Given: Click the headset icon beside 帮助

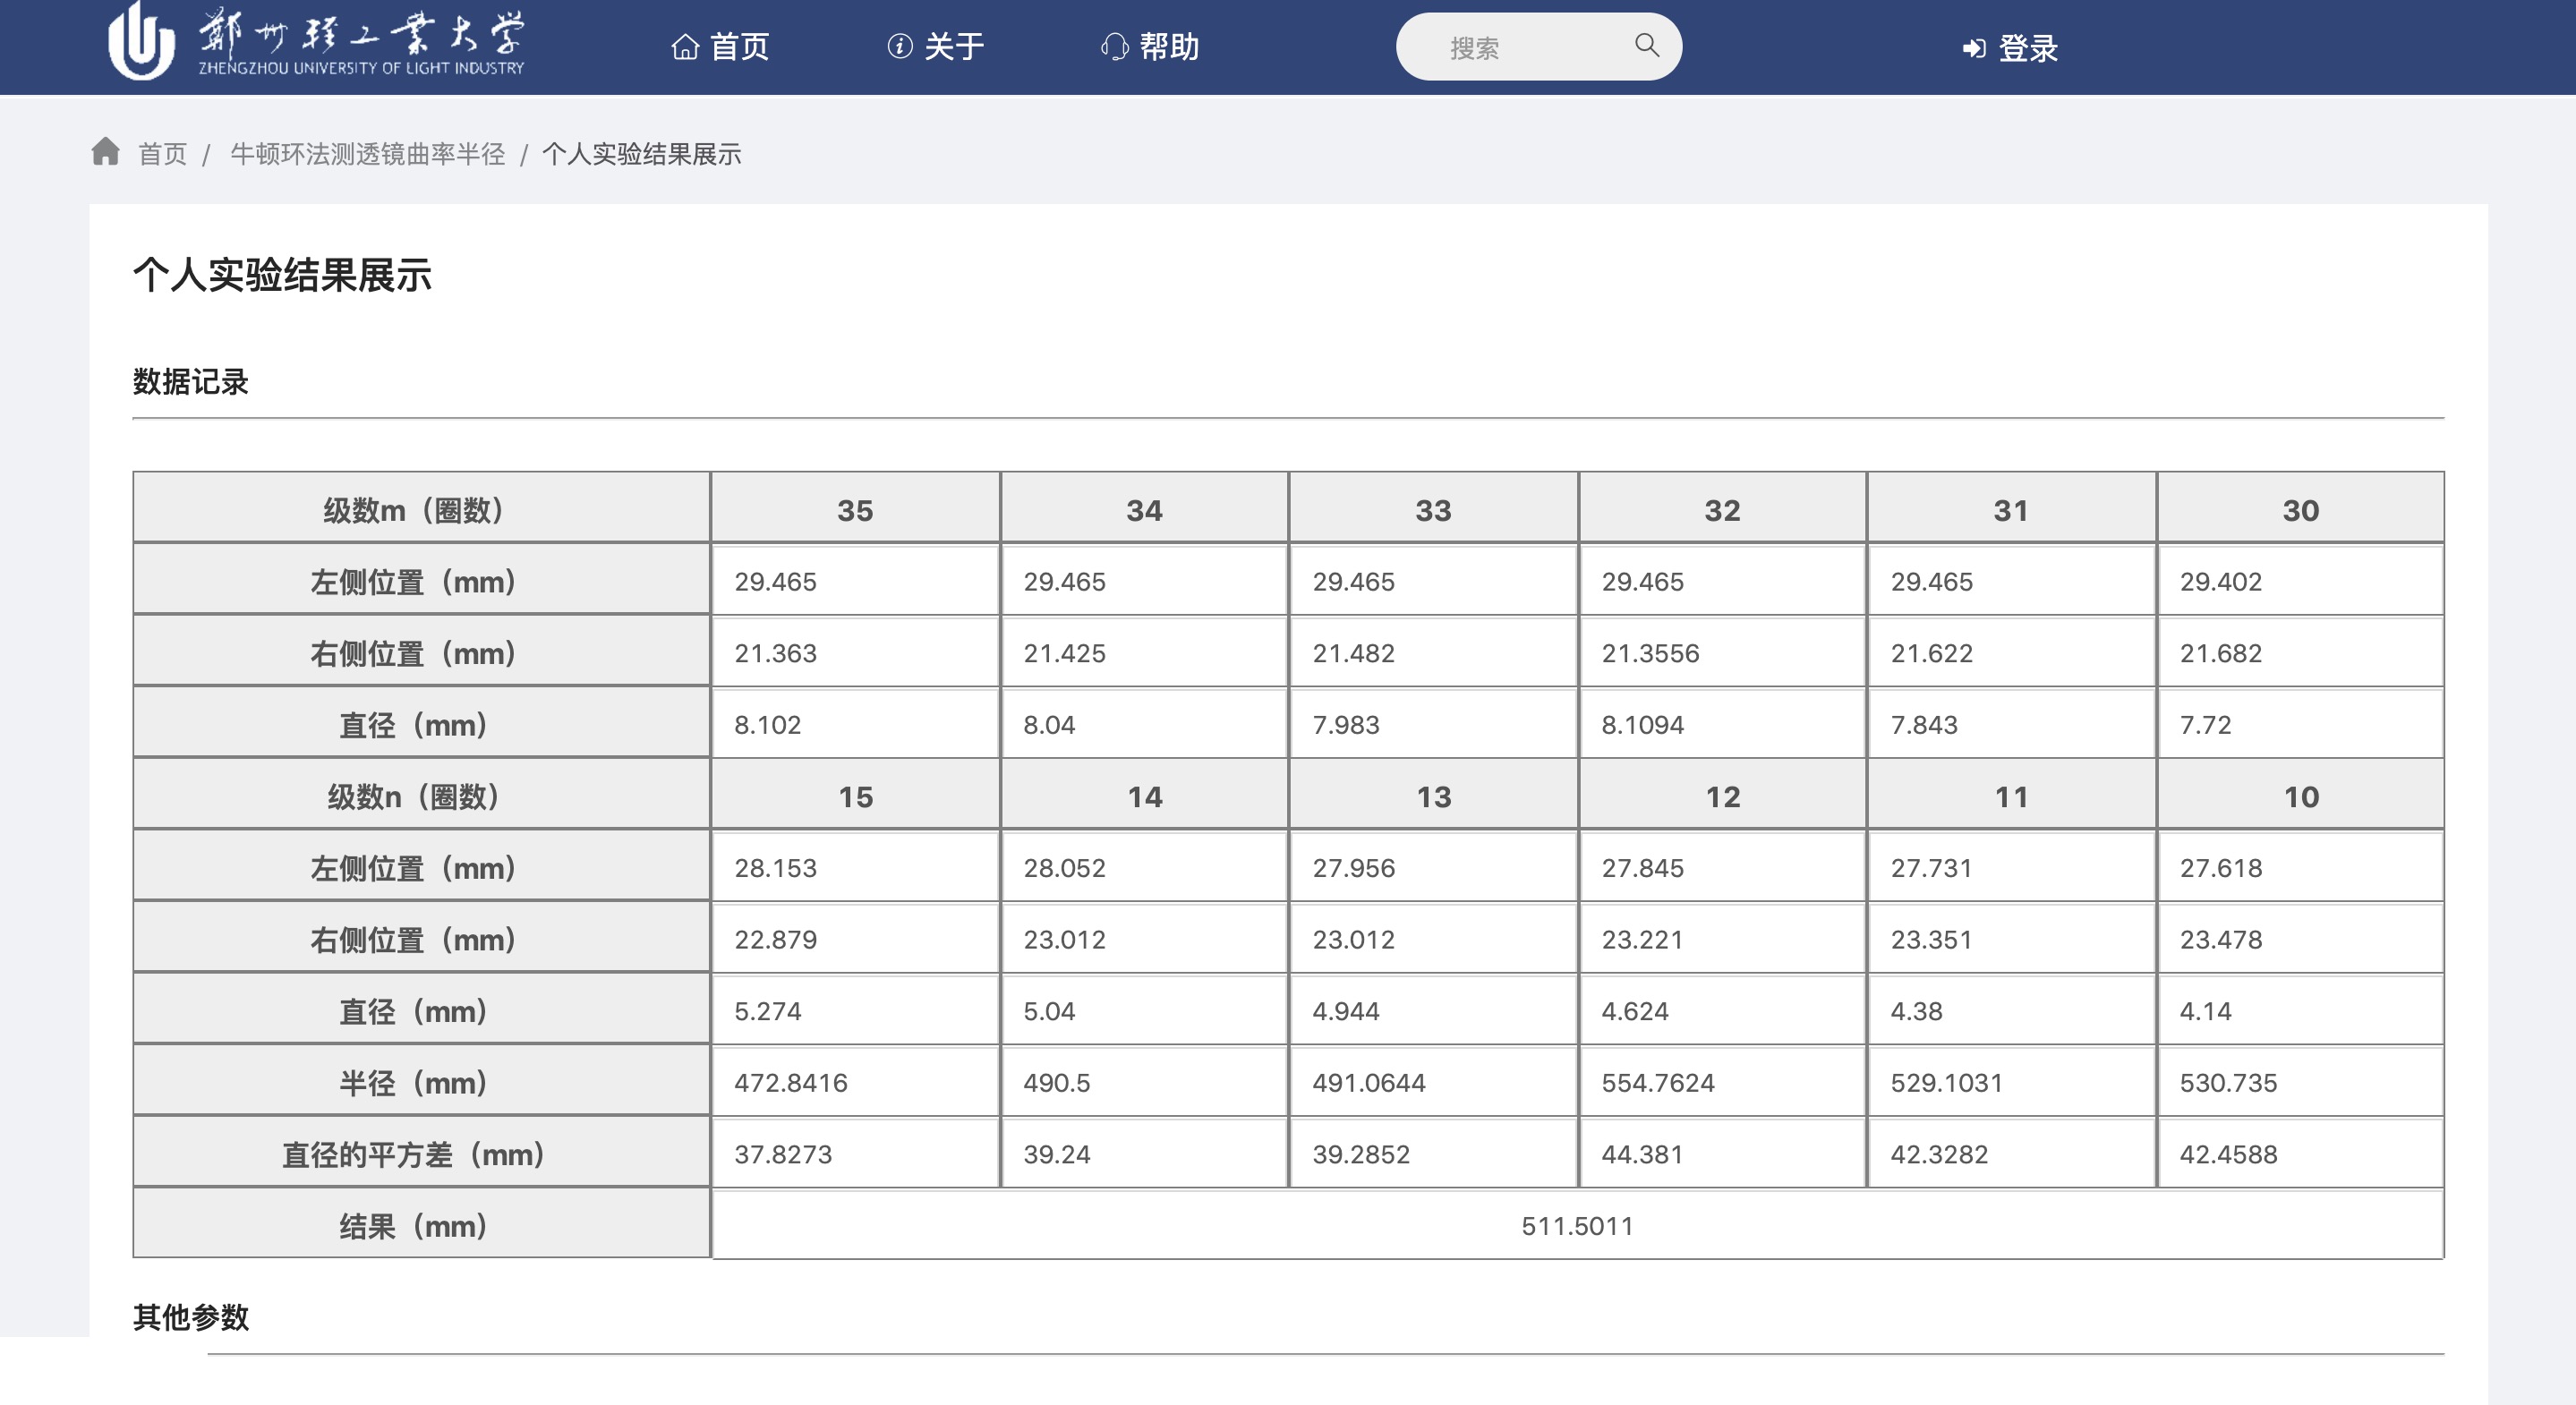Looking at the screenshot, I should [1115, 47].
